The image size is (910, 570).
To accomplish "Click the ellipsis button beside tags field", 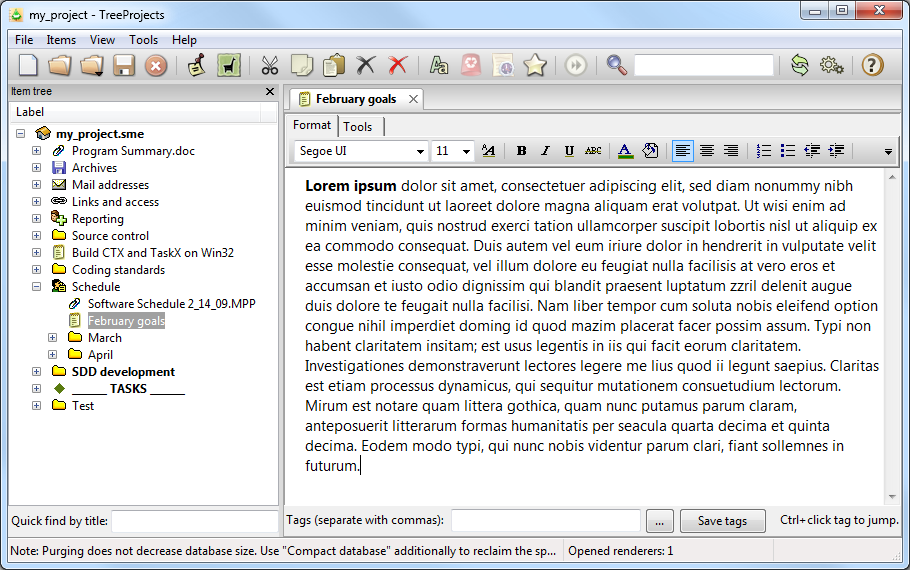I will (659, 521).
